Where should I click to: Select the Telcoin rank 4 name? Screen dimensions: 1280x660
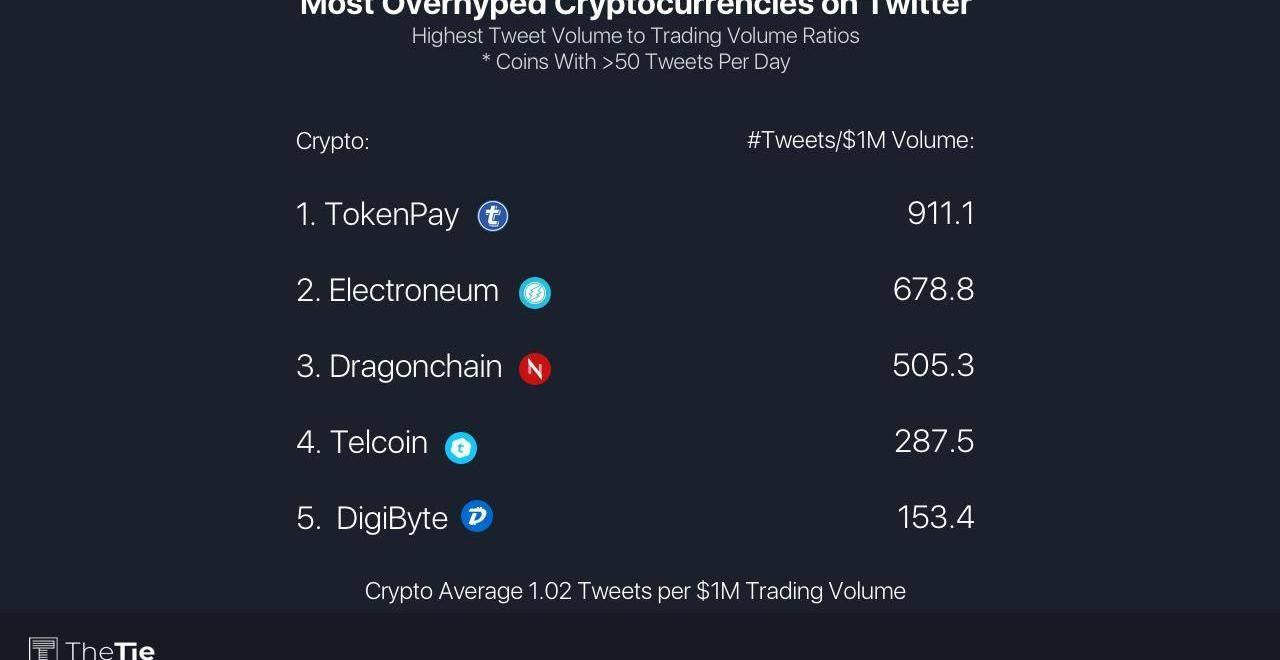point(362,442)
